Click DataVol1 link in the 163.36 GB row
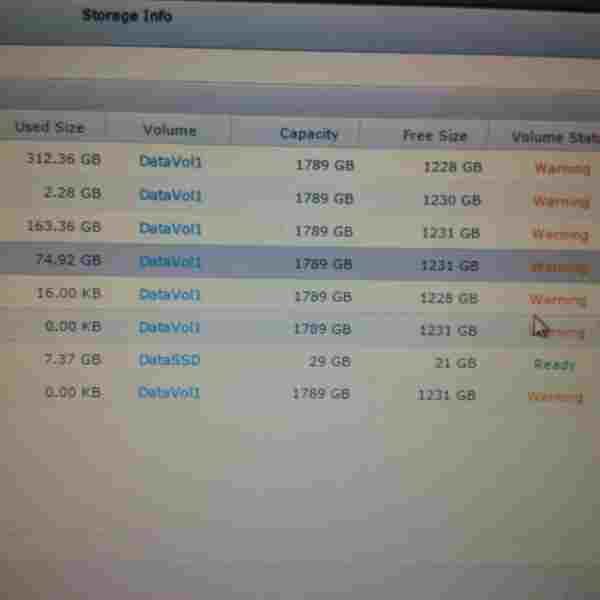This screenshot has height=600, width=600. click(x=170, y=228)
